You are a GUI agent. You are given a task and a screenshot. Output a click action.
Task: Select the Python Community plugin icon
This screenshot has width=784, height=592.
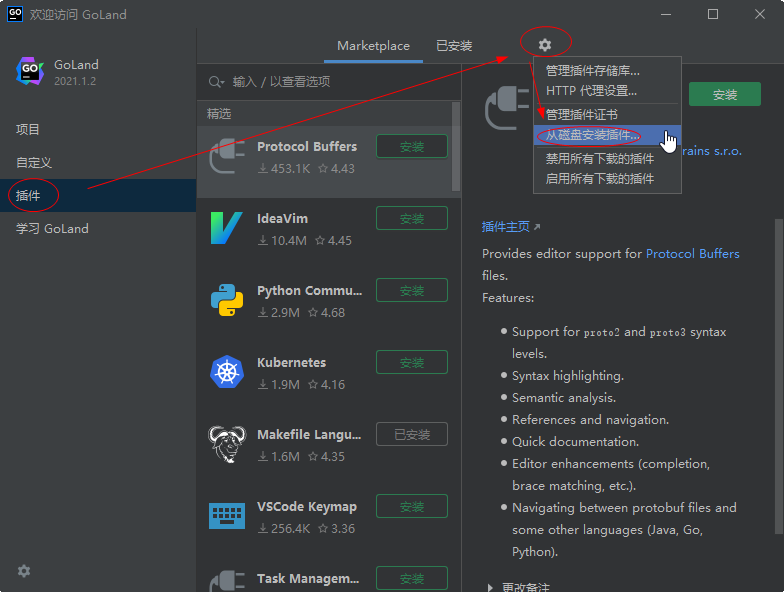click(x=227, y=300)
